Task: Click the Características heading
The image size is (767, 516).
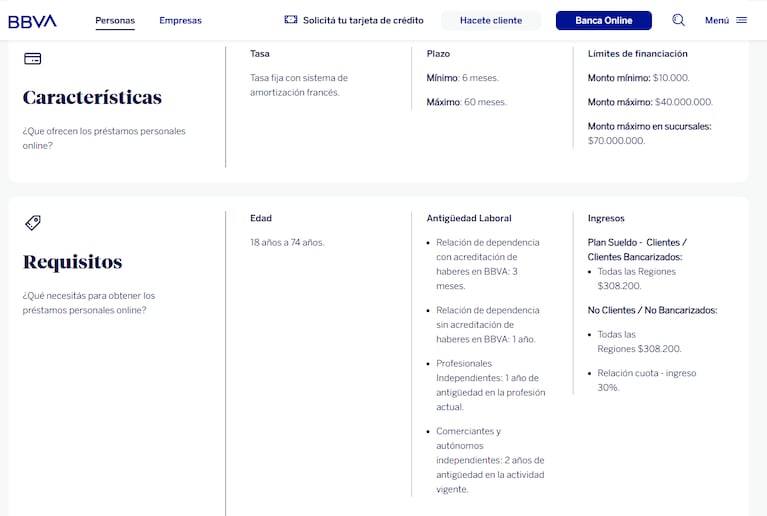Action: 92,98
